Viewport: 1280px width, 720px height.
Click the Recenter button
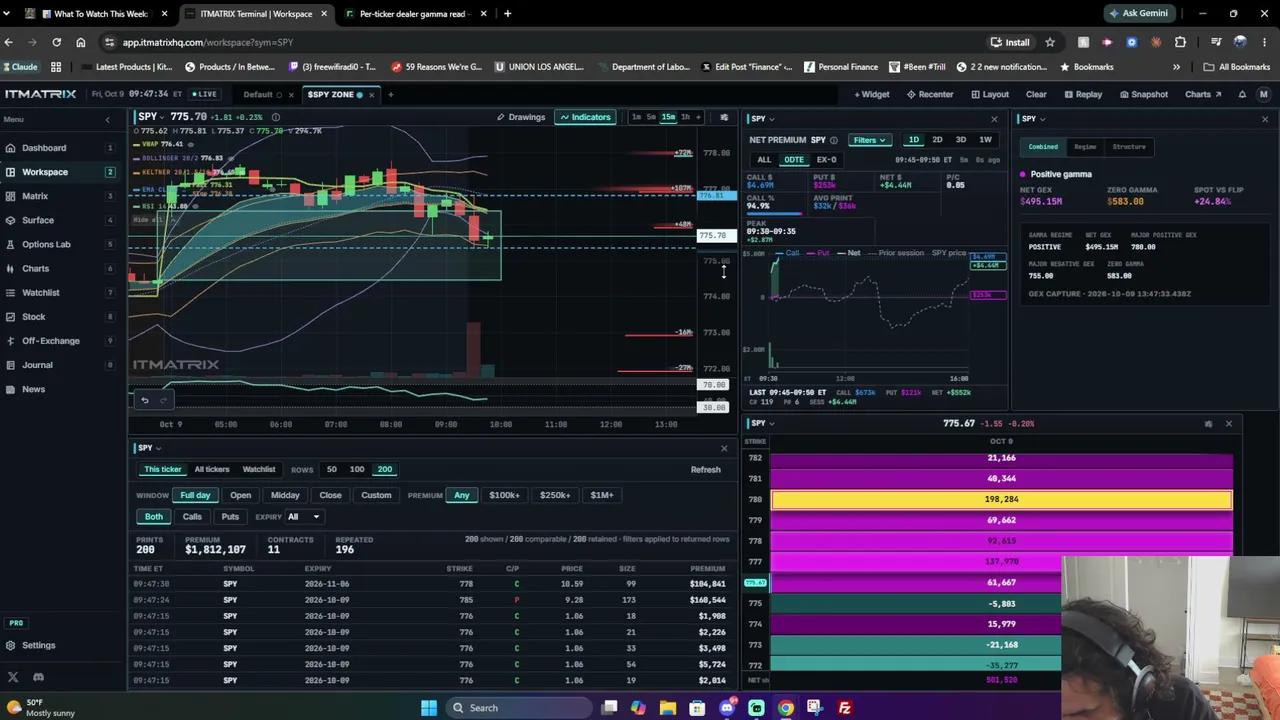(x=930, y=94)
